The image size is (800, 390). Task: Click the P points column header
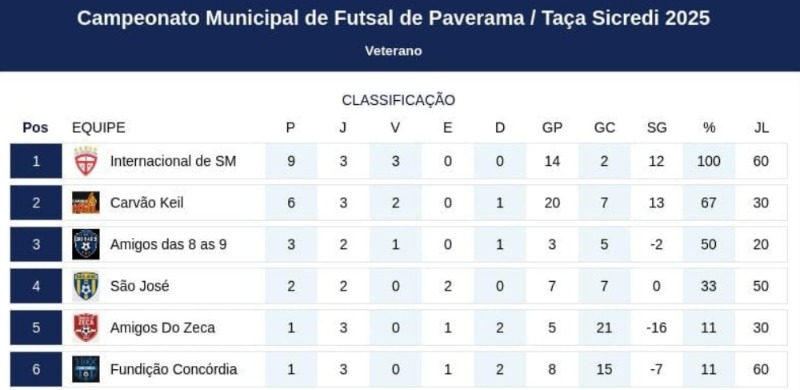pos(290,128)
